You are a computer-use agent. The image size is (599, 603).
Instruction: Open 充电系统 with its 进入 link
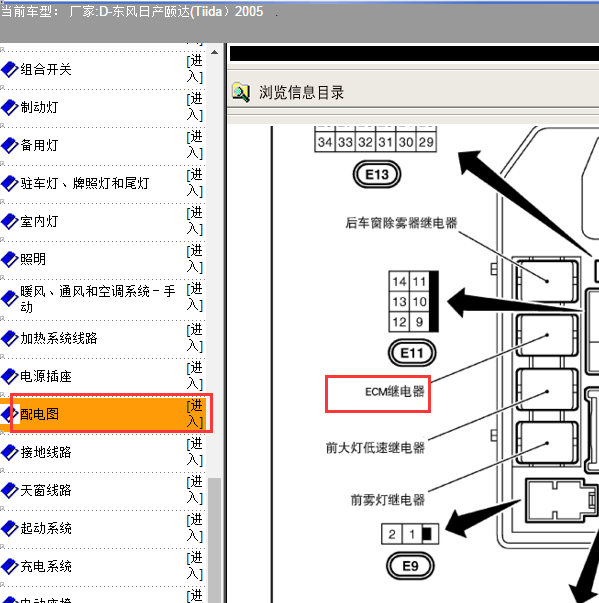(x=195, y=565)
